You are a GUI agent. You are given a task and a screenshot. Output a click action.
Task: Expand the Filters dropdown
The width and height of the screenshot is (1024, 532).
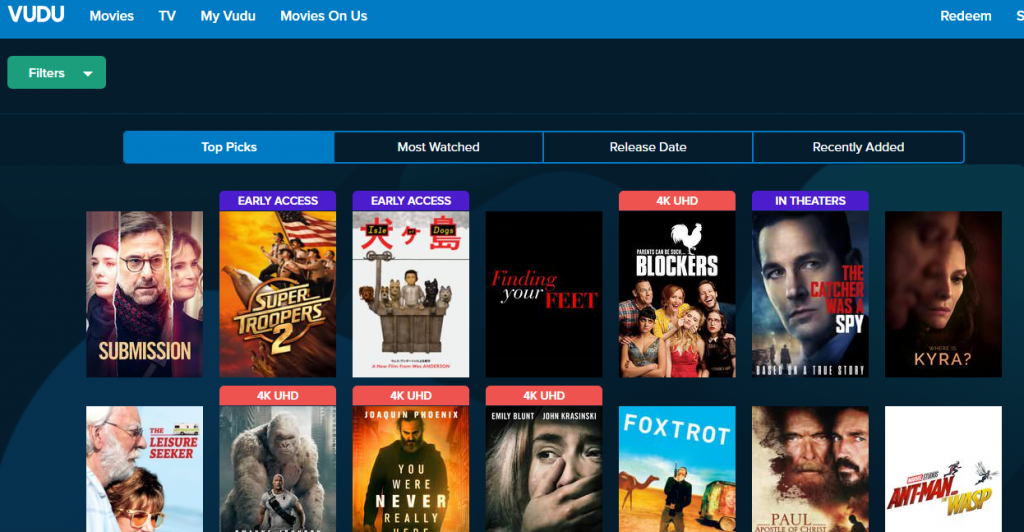point(57,72)
